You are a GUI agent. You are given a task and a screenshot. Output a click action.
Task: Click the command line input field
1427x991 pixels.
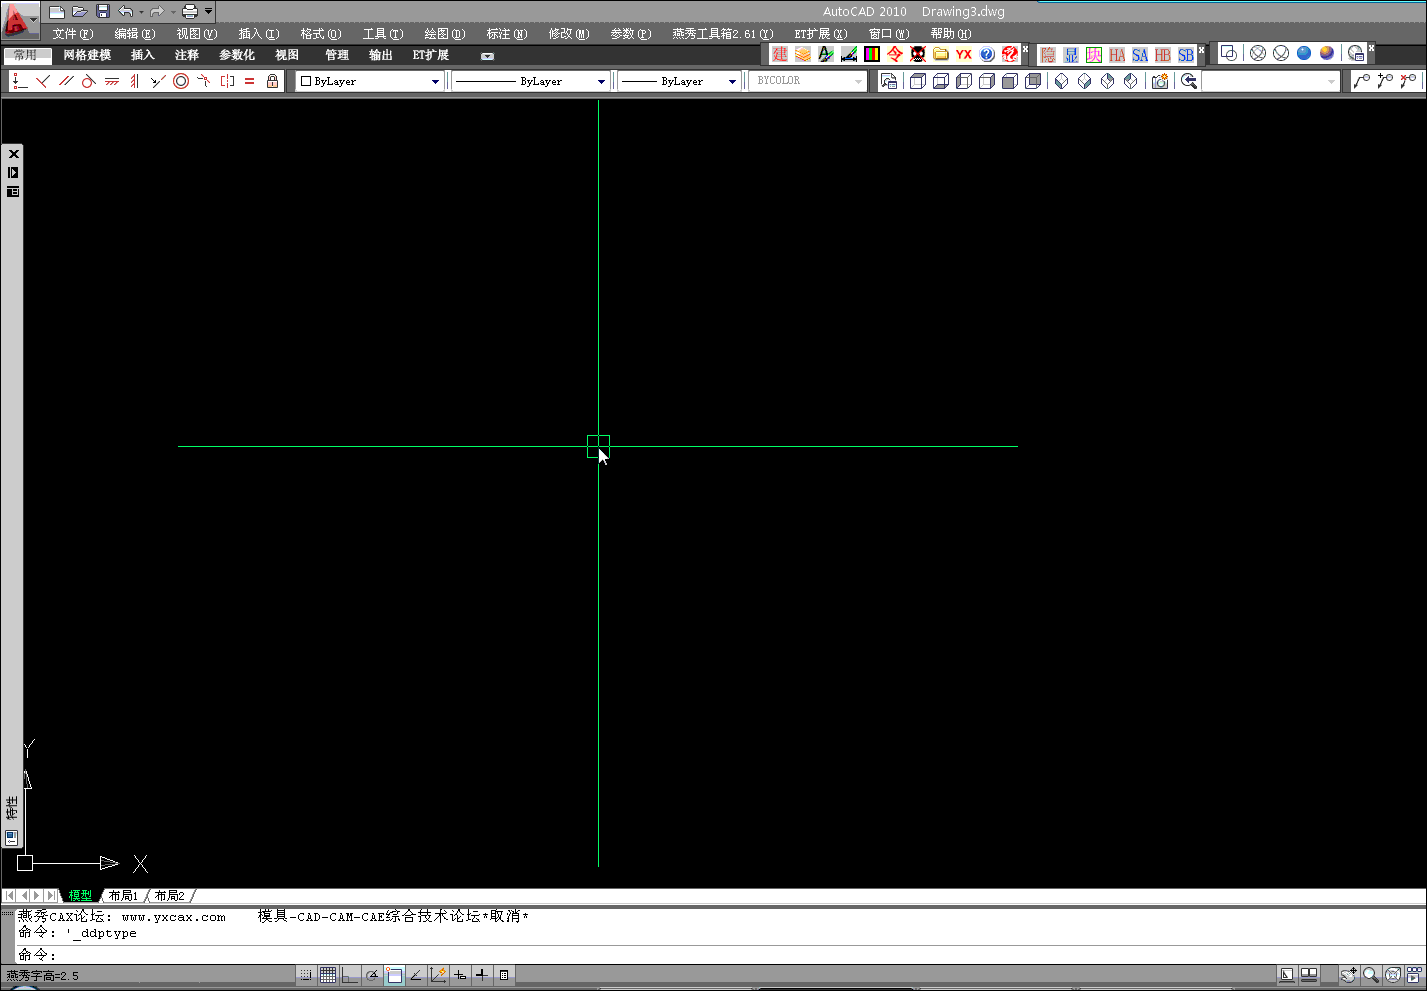click(720, 955)
